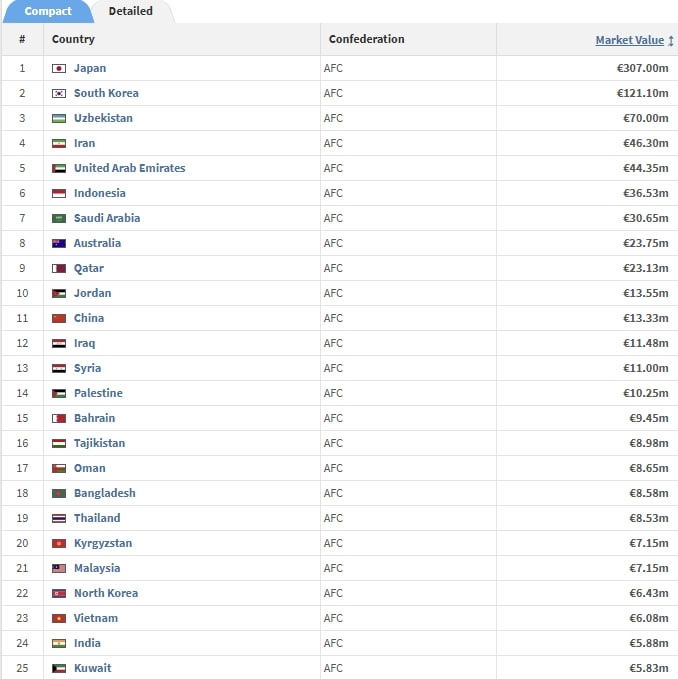Screen dimensions: 678x679
Task: Open the Indonesia country link
Action: tap(100, 193)
